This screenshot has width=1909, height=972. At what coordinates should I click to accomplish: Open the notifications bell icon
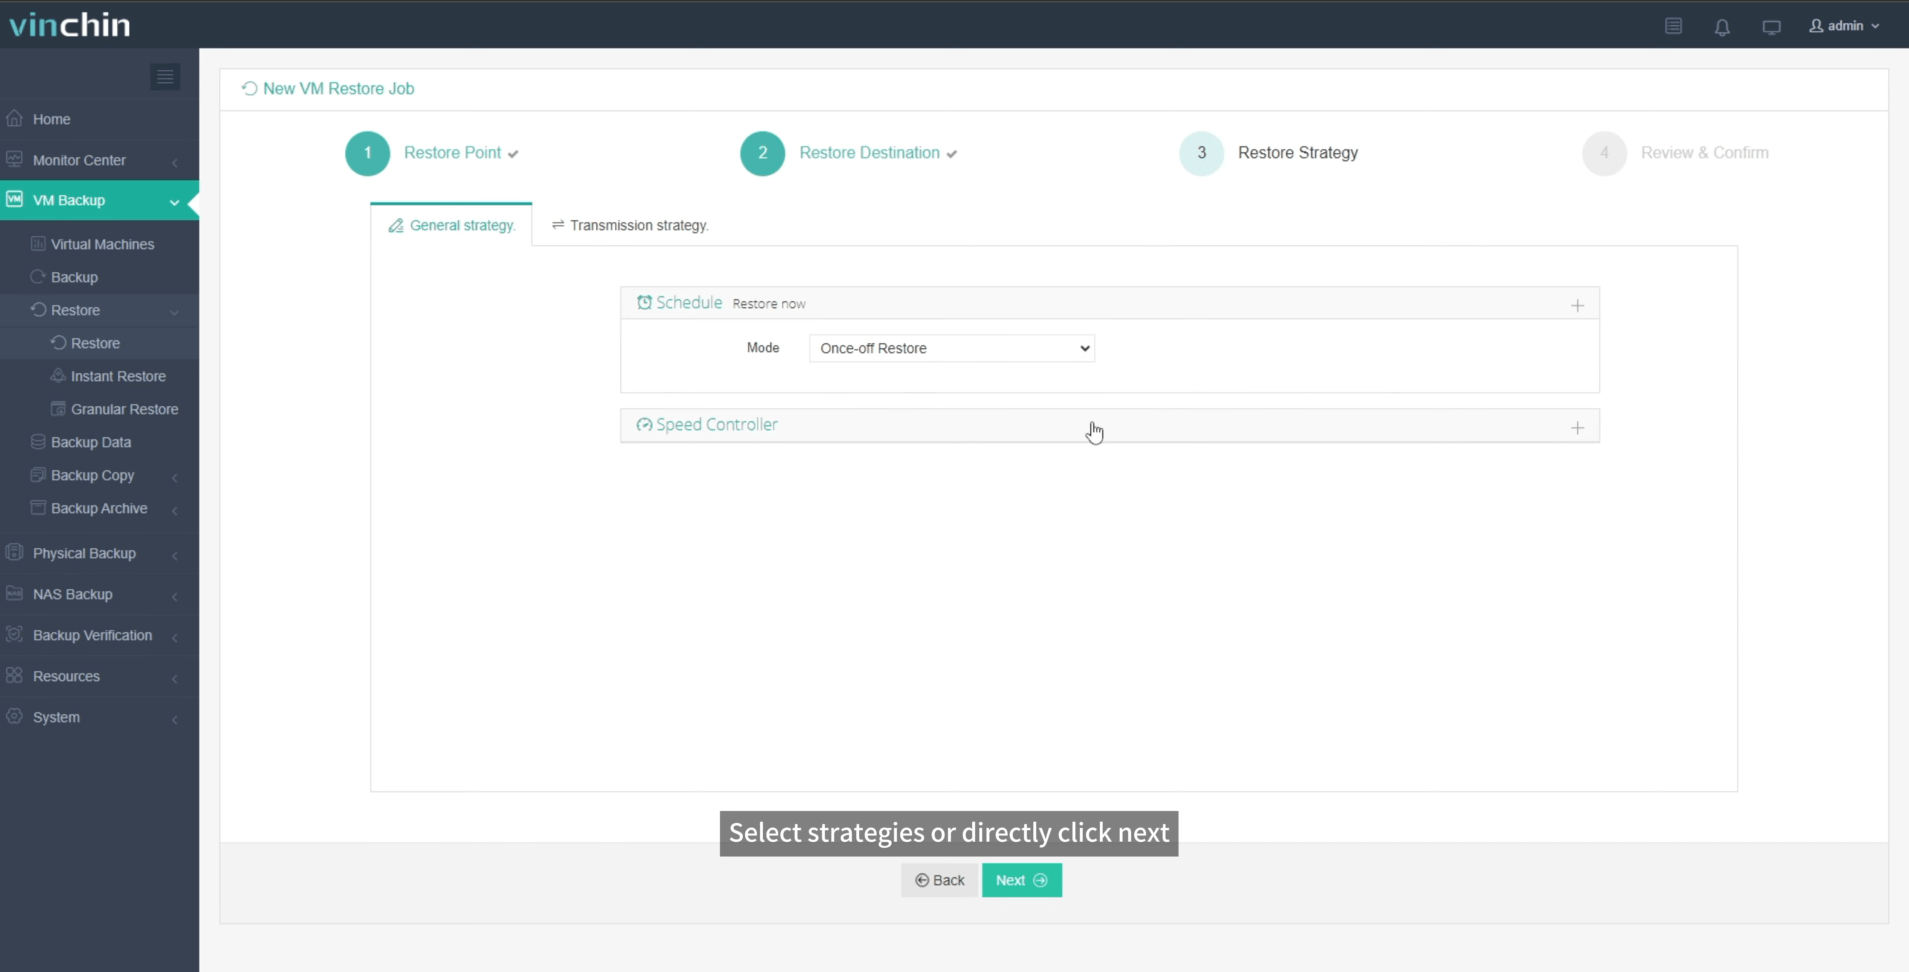(x=1722, y=27)
